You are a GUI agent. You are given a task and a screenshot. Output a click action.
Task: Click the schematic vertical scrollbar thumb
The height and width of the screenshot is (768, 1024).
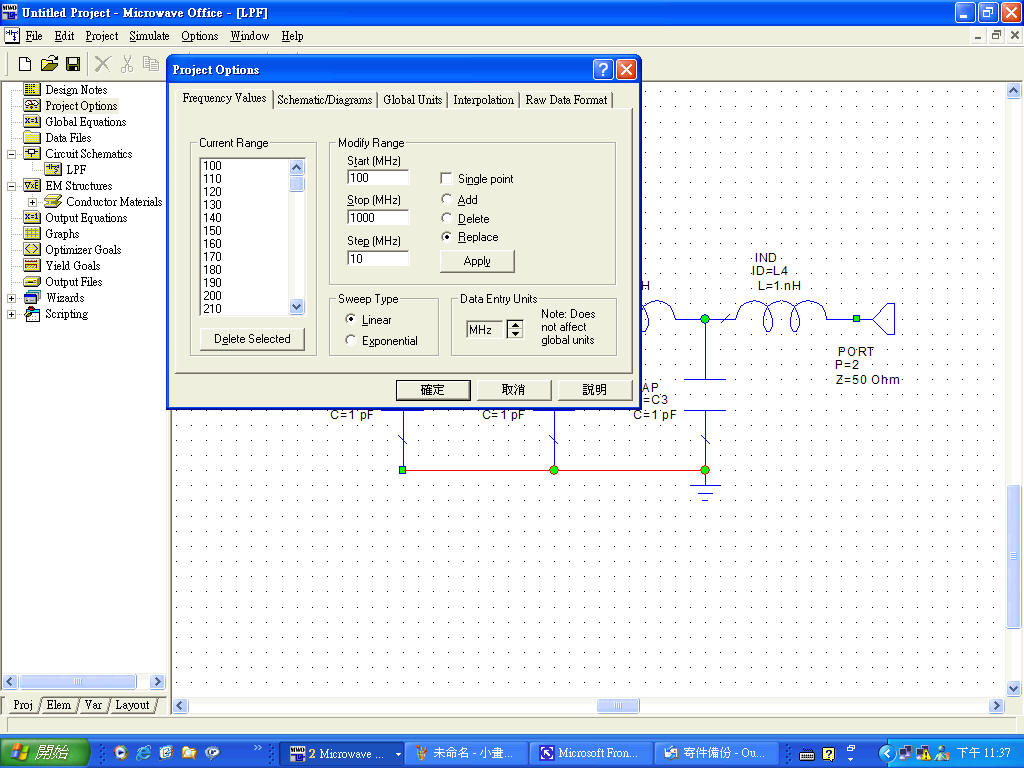point(1014,556)
